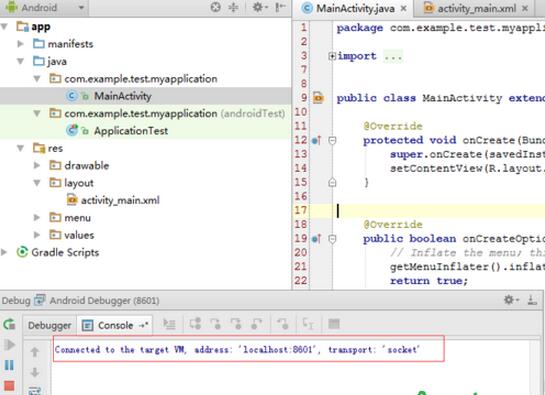Viewport: 545px width, 395px height.
Task: Click the collapse all icon in project toolbar
Action: (x=234, y=7)
